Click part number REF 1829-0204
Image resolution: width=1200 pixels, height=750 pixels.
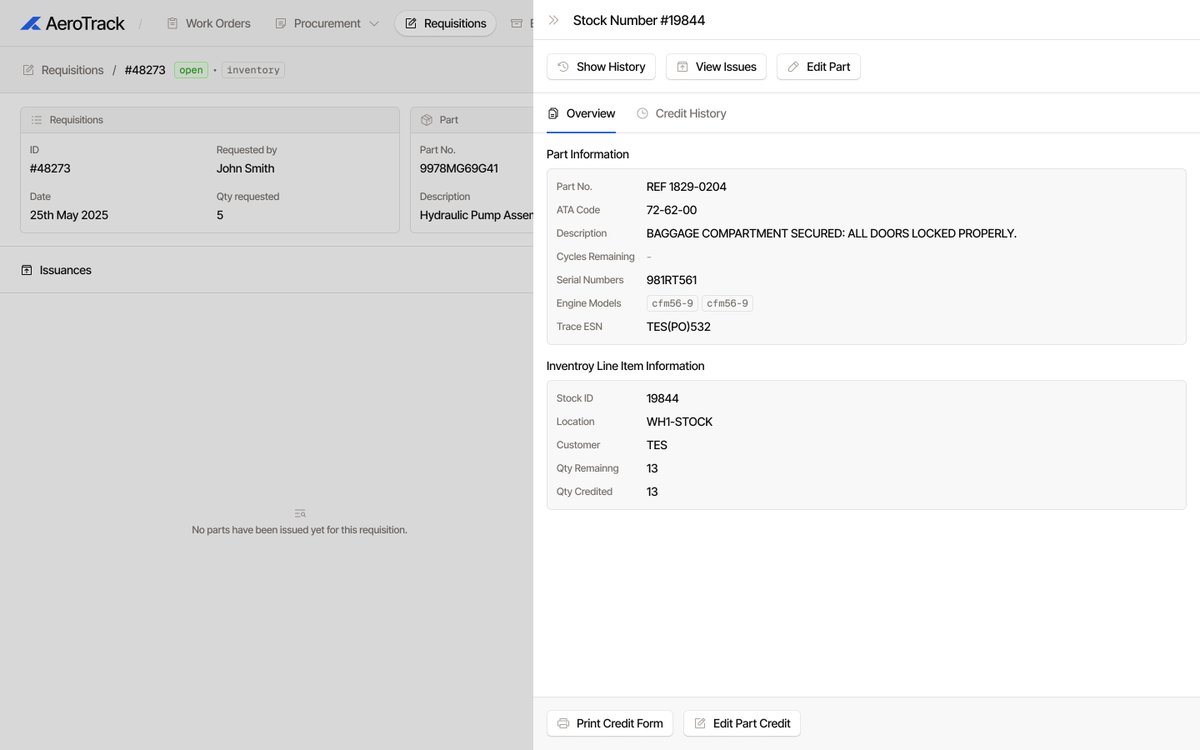pyautogui.click(x=687, y=187)
